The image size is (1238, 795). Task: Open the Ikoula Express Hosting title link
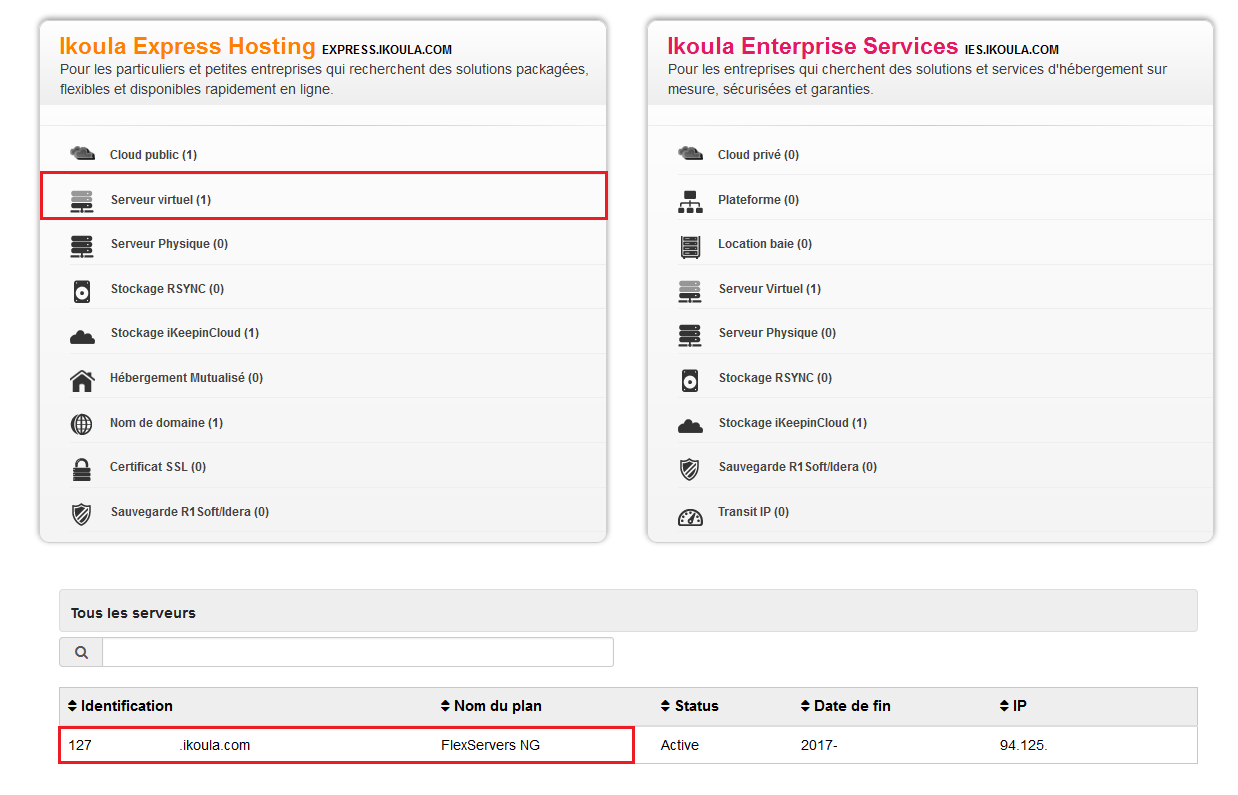tap(187, 46)
